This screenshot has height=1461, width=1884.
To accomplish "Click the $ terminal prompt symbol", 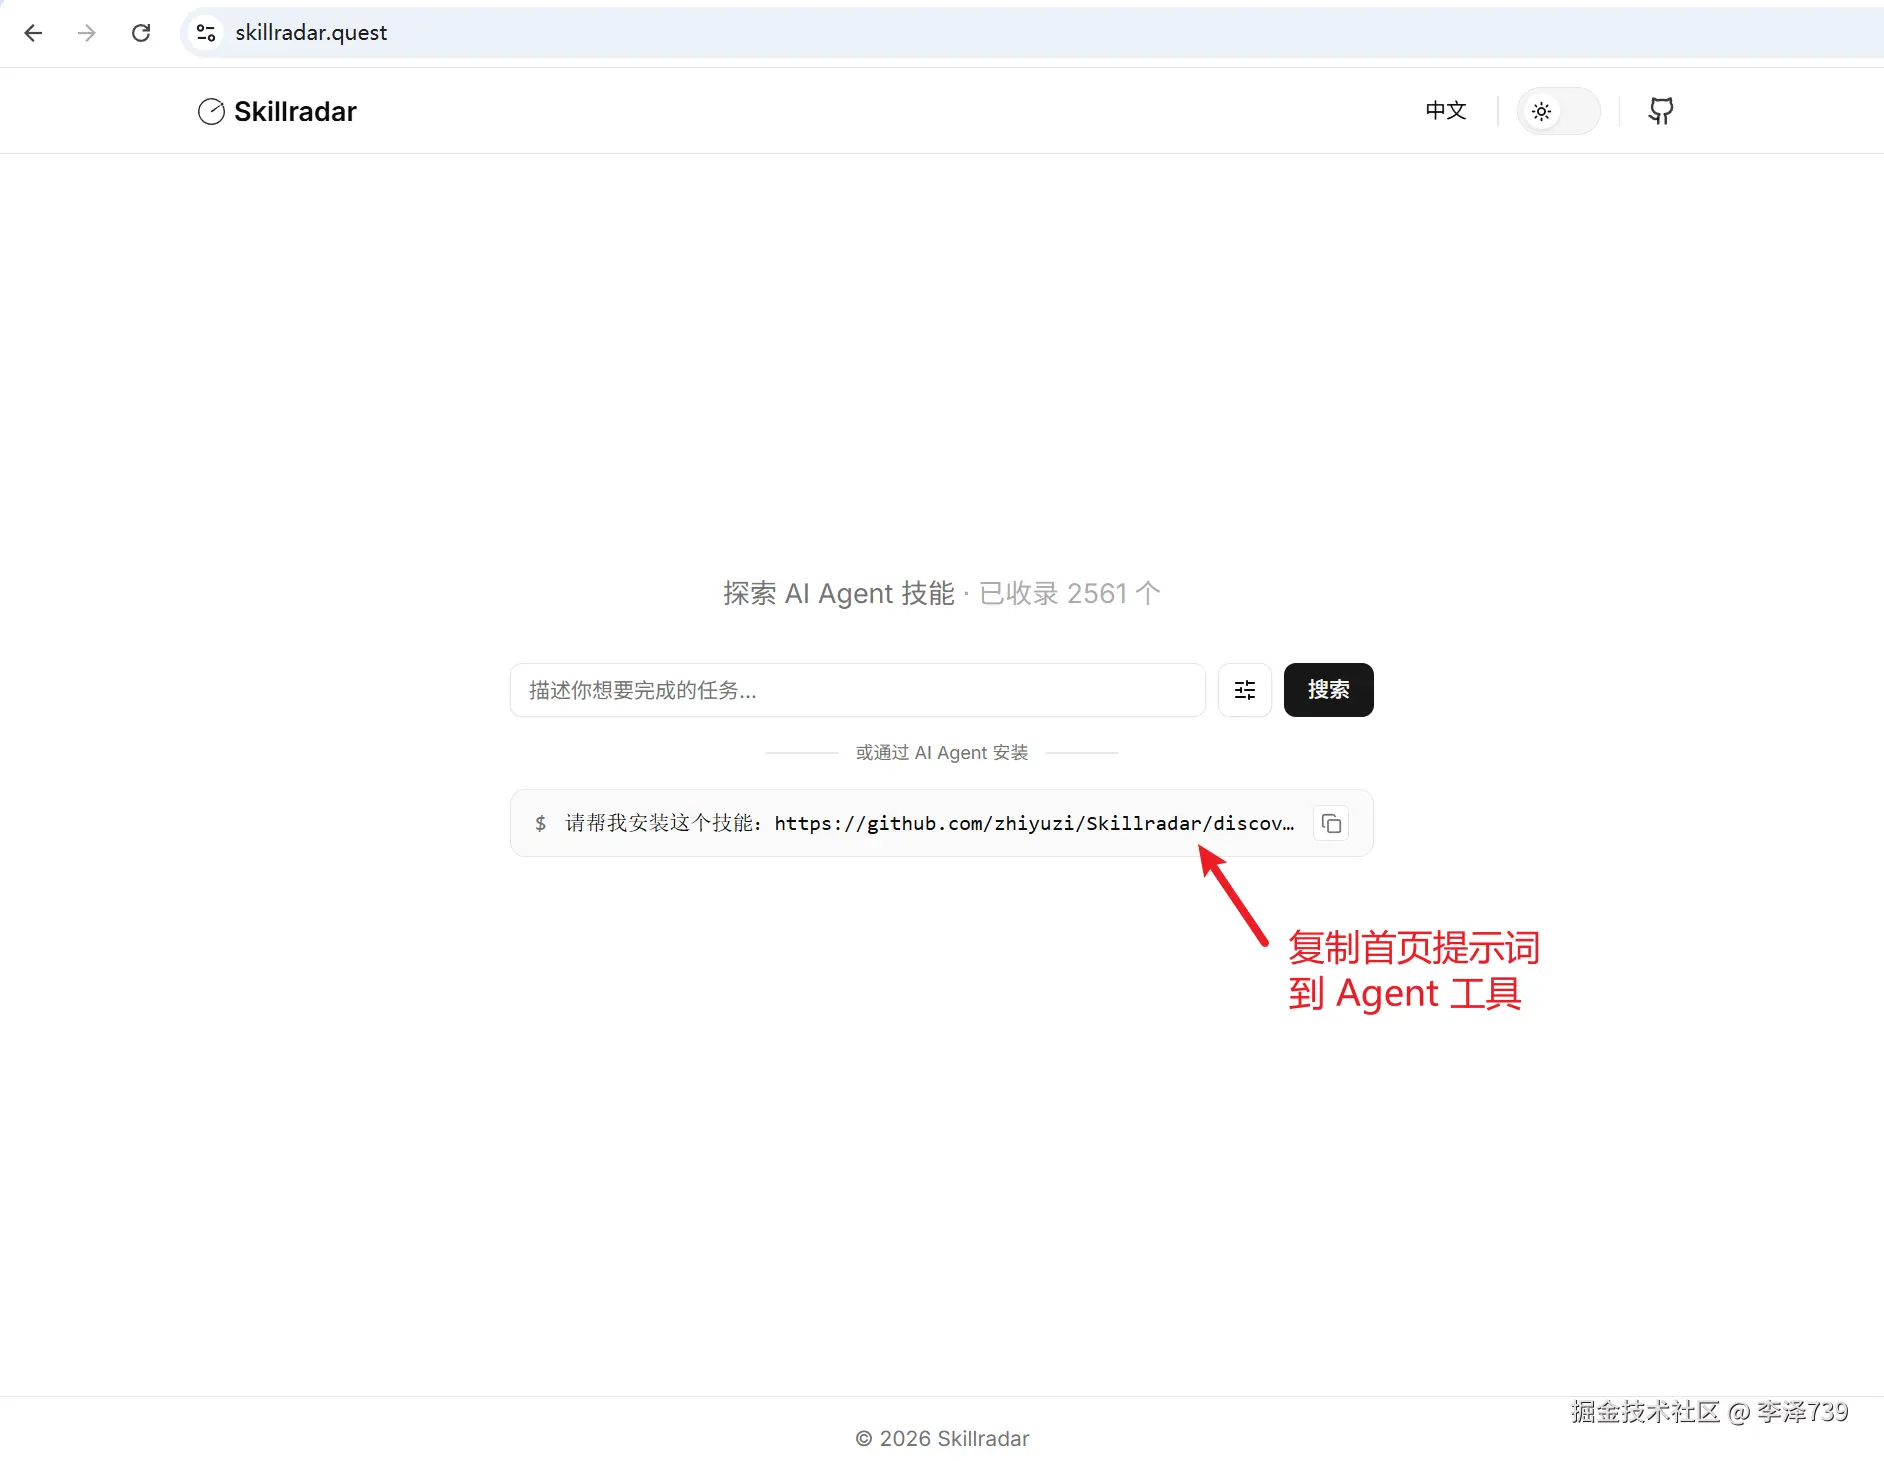I will click(540, 823).
